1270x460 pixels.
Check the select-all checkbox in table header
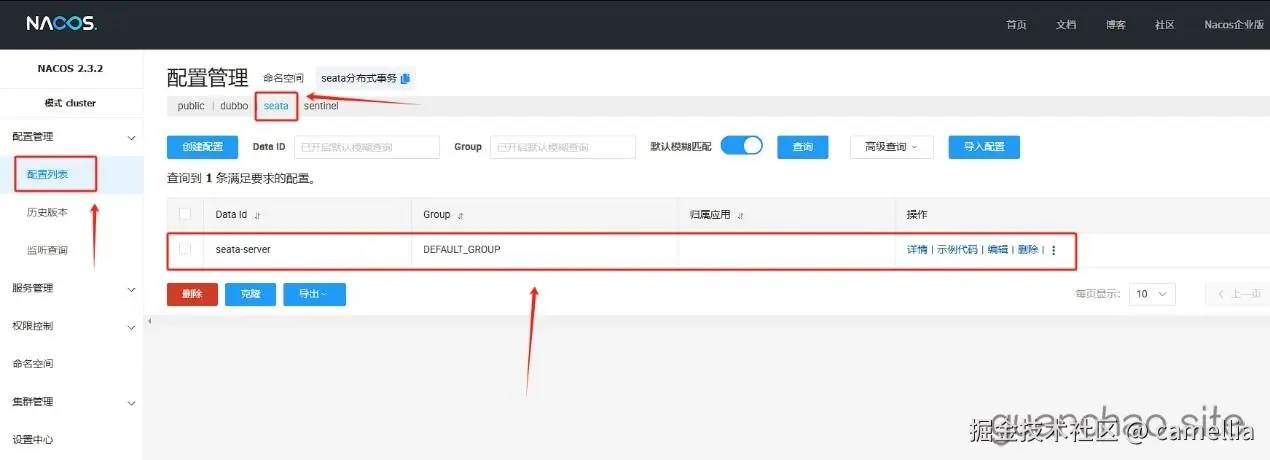tap(184, 214)
